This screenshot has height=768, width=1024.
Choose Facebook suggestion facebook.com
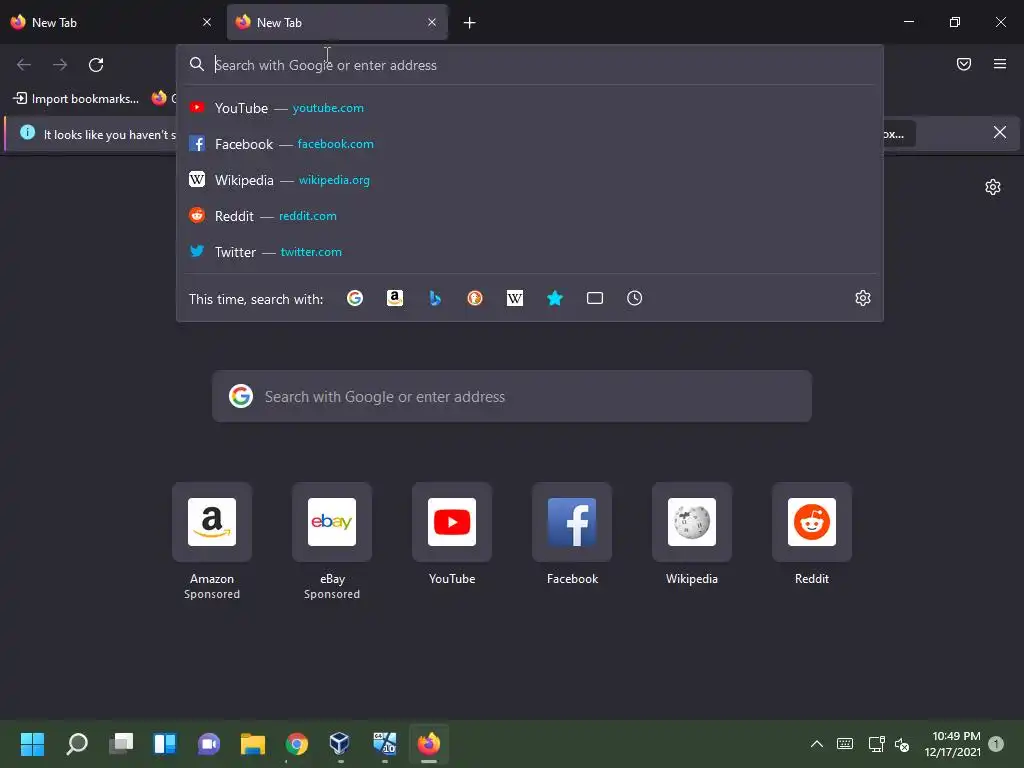[x=530, y=144]
